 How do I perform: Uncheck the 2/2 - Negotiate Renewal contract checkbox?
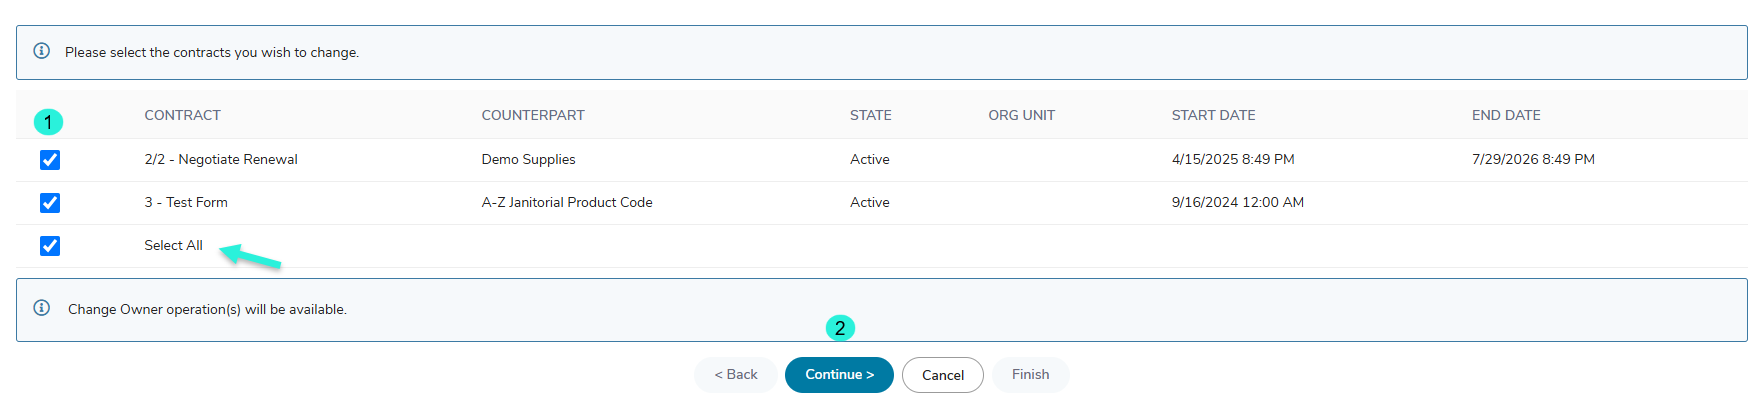(50, 160)
